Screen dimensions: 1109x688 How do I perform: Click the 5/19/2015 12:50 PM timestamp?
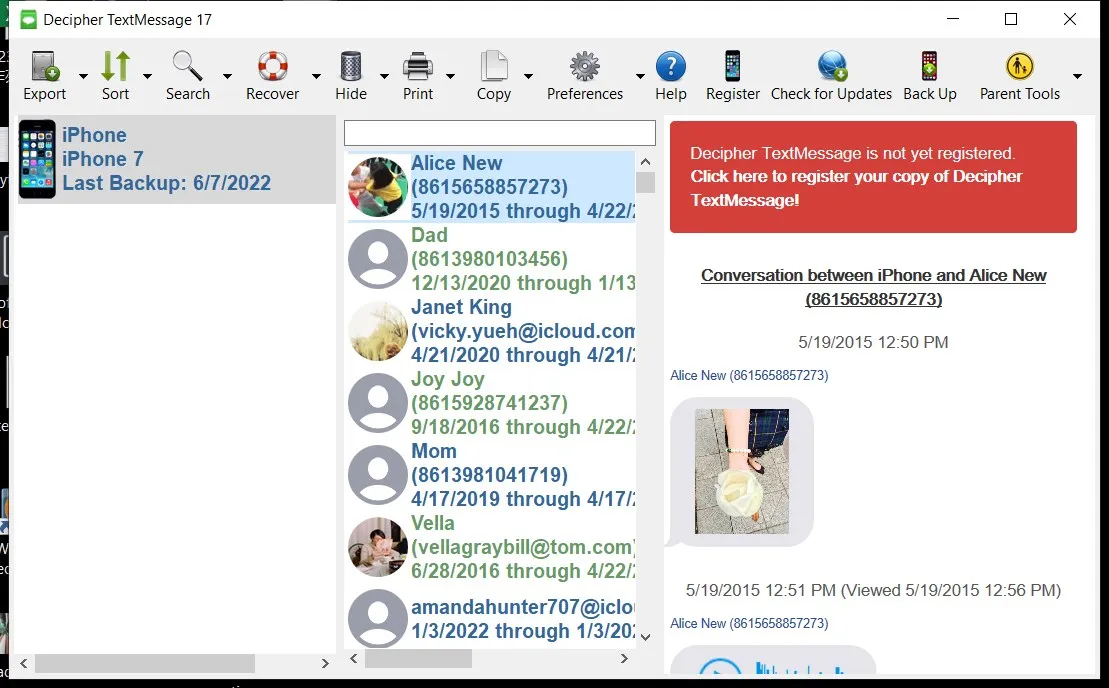[x=873, y=342]
